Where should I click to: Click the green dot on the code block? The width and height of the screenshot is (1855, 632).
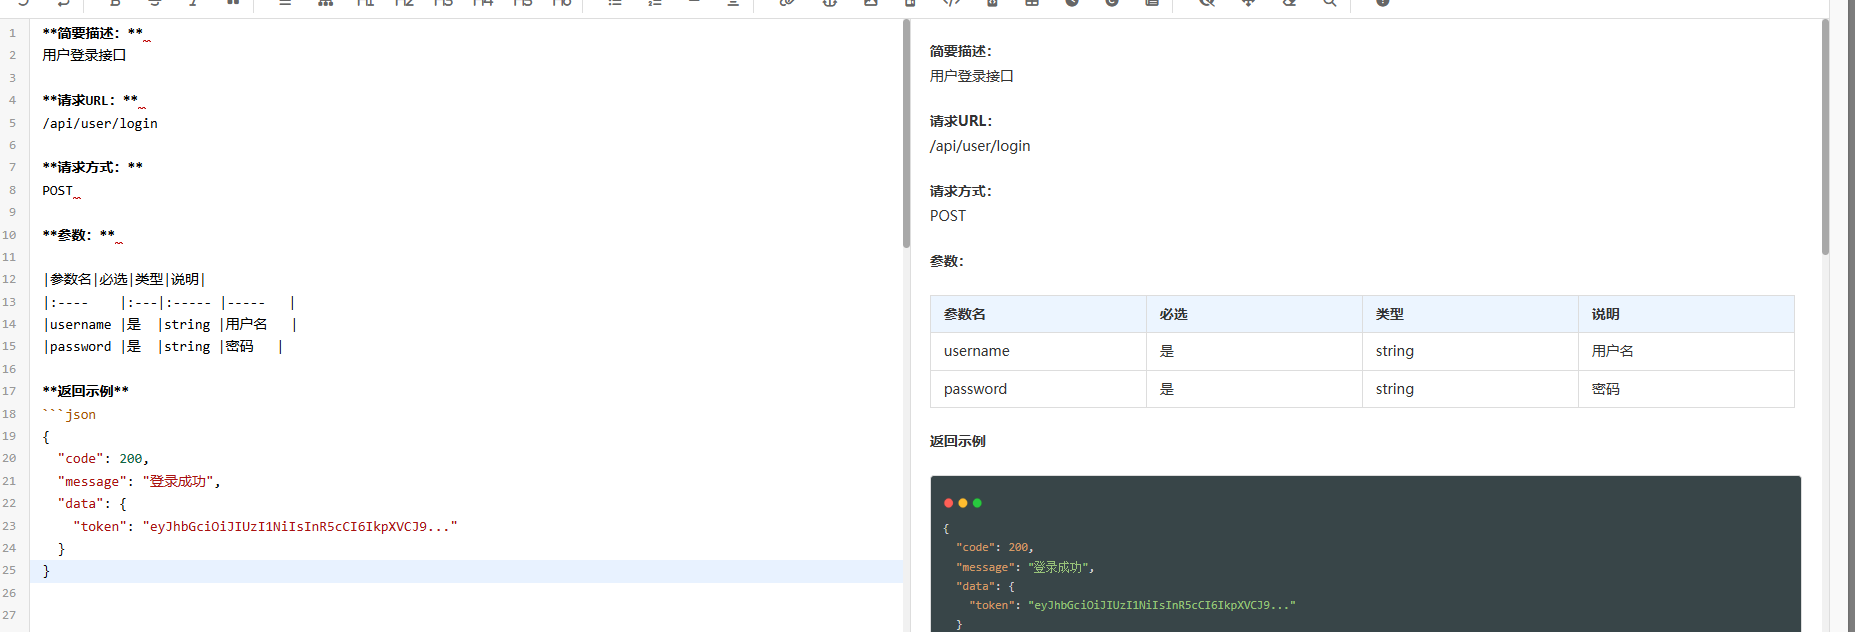coord(977,503)
